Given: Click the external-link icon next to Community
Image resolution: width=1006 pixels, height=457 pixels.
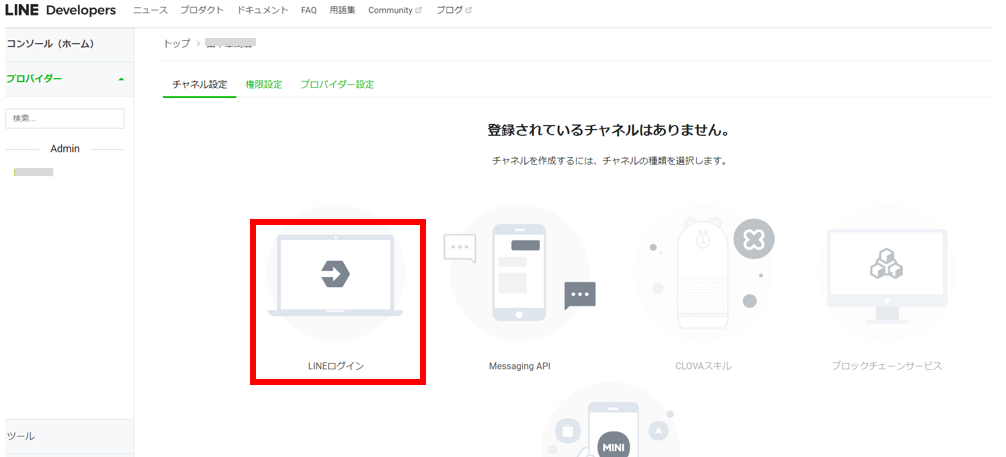Looking at the screenshot, I should pyautogui.click(x=419, y=10).
